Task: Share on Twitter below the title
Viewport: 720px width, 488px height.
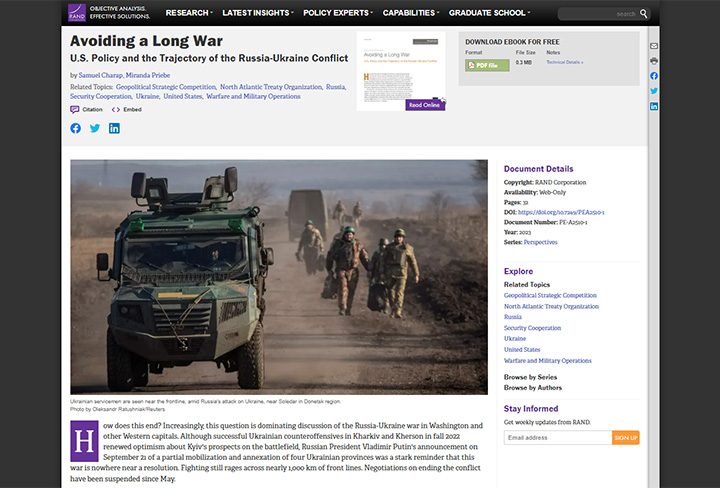Action: tap(95, 128)
